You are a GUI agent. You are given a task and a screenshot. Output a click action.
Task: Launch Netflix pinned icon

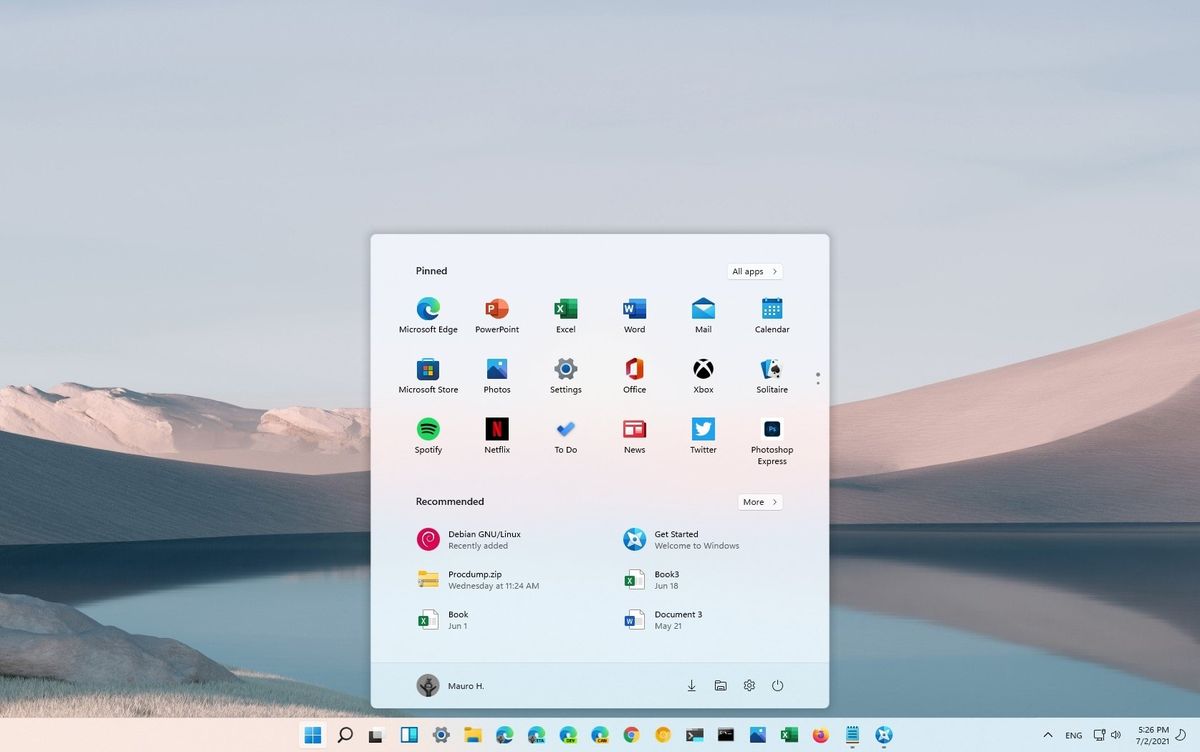point(497,431)
